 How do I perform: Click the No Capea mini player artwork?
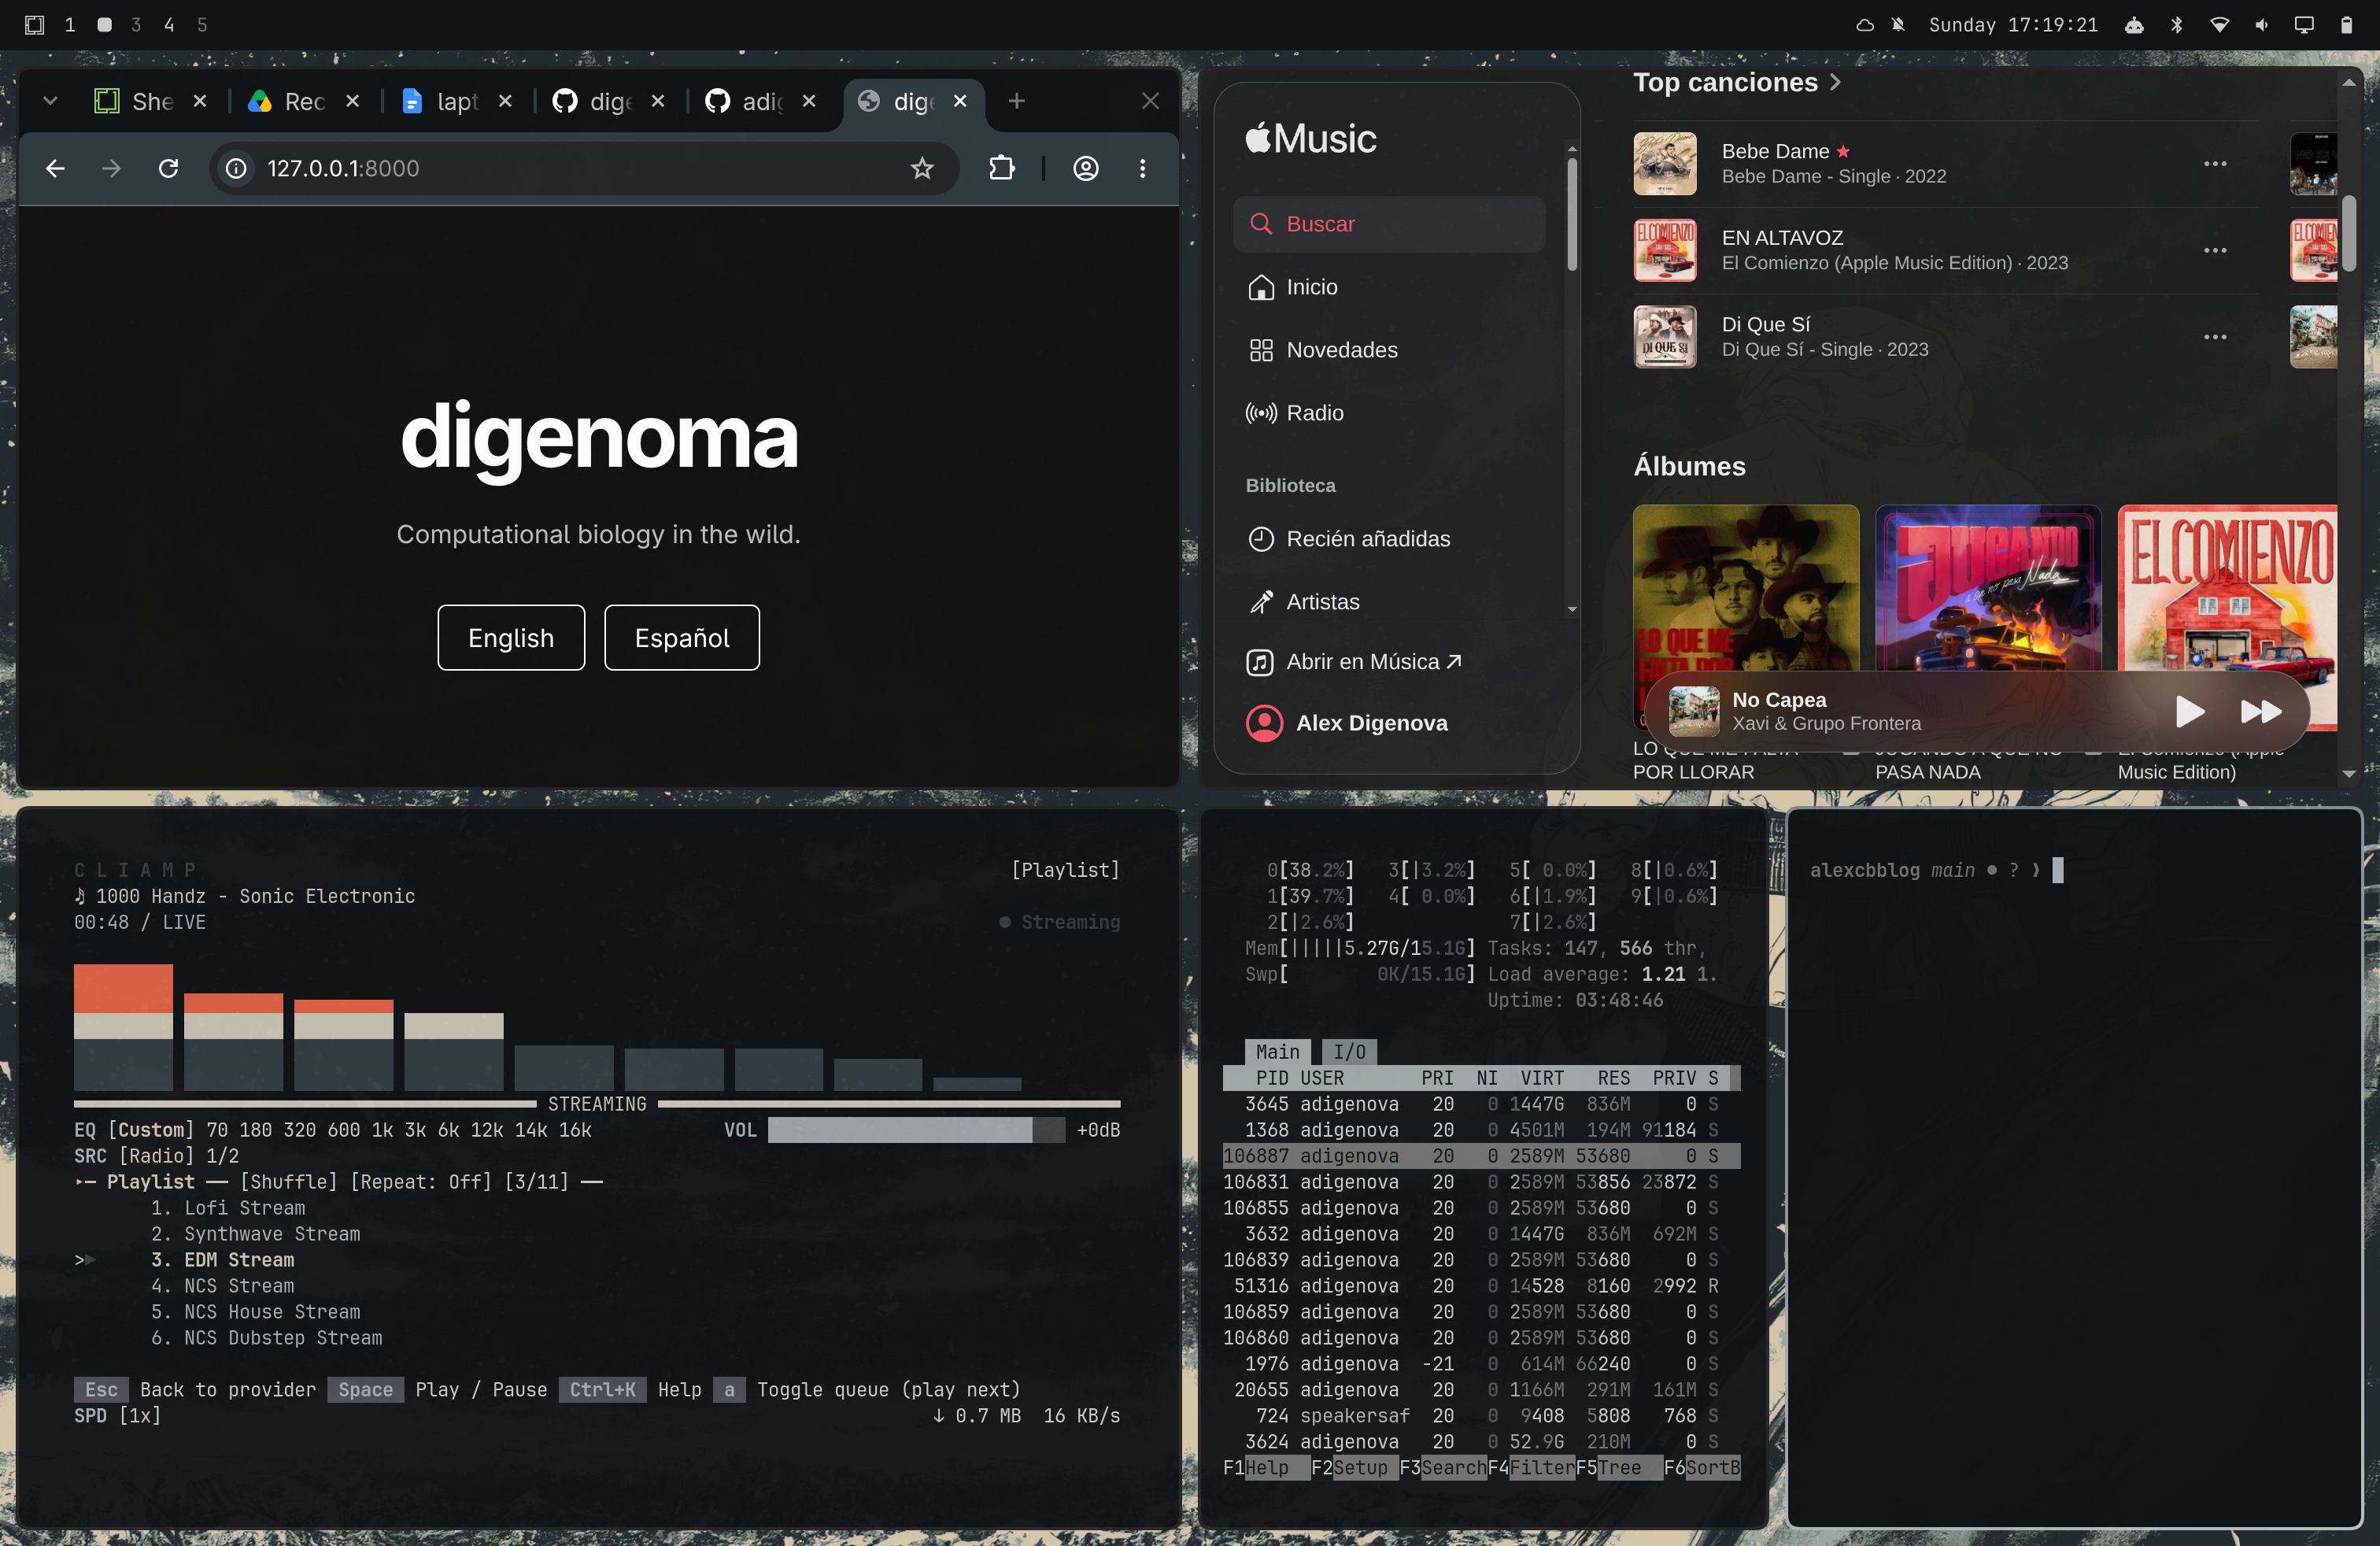[1694, 711]
